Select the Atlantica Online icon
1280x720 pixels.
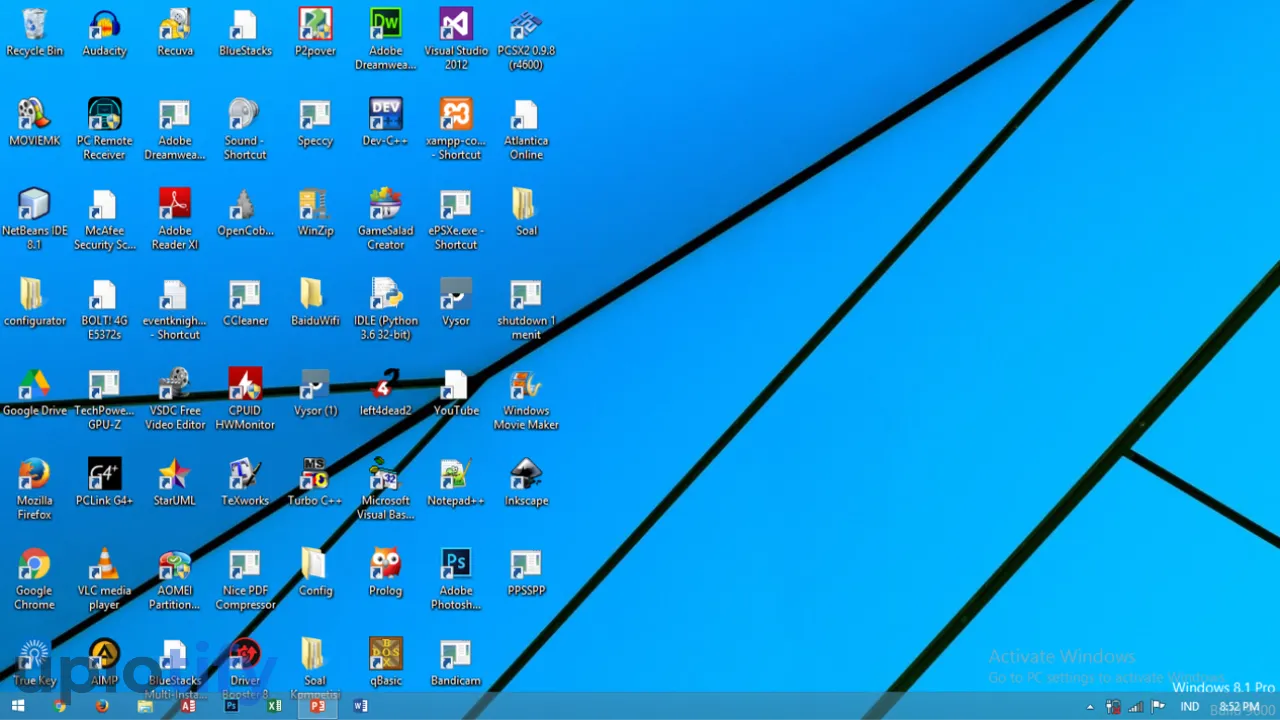(x=526, y=130)
